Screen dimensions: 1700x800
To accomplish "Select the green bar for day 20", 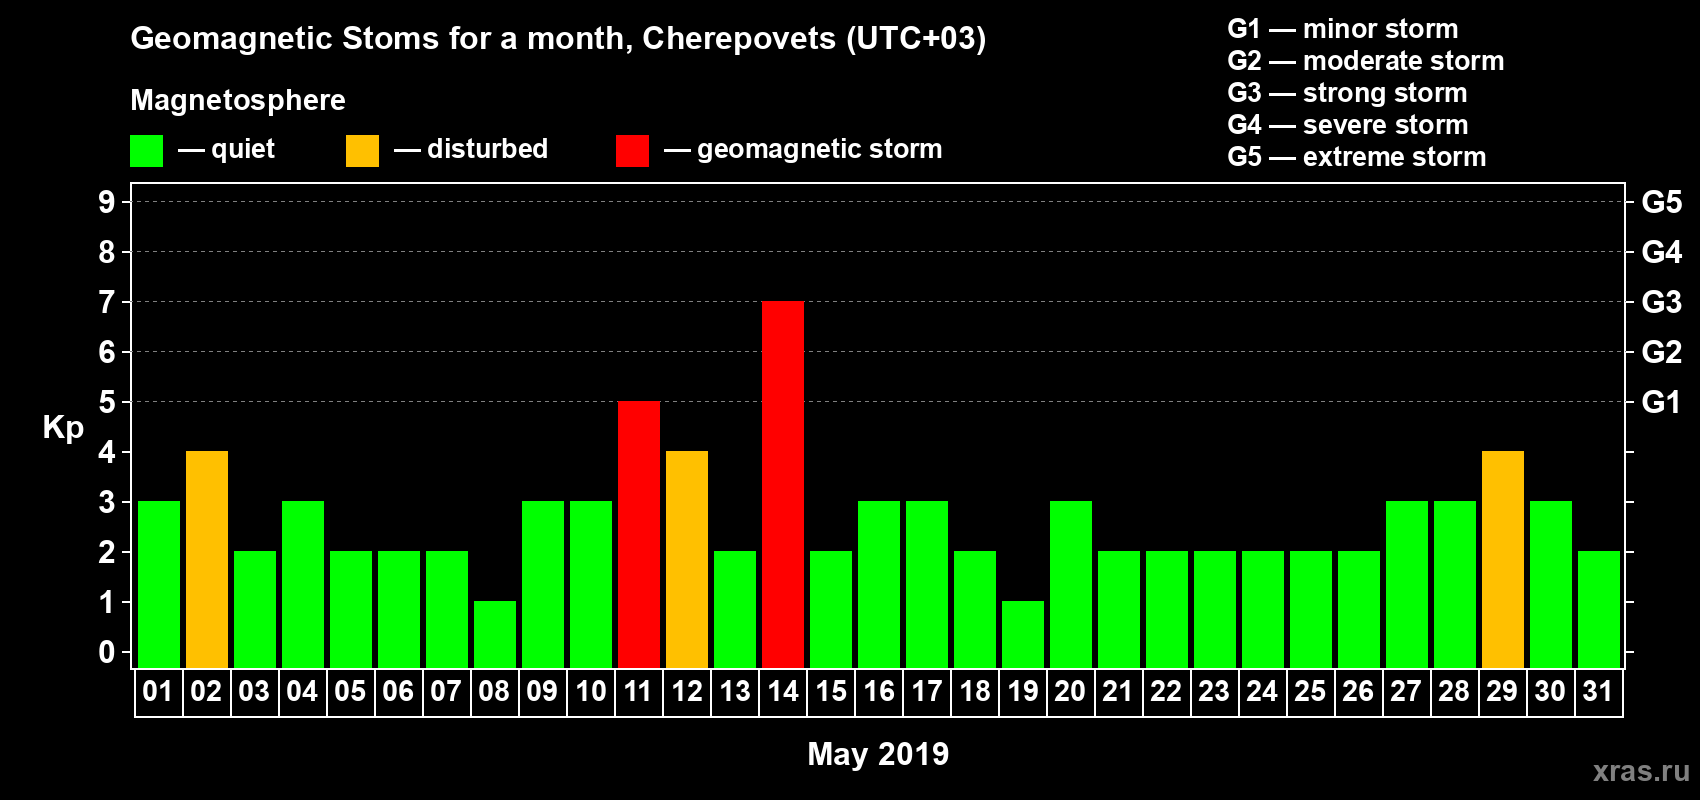I will click(1071, 584).
